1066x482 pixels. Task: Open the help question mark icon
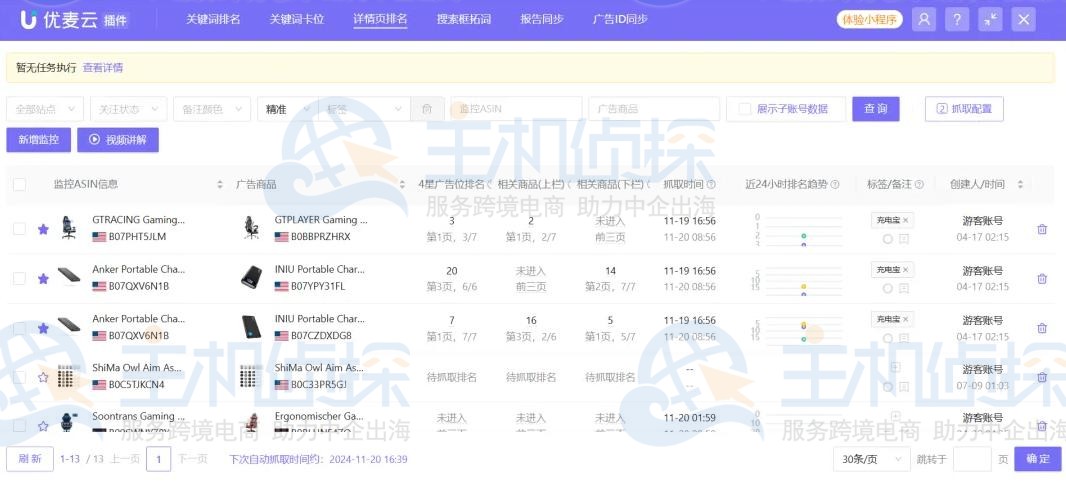[957, 20]
